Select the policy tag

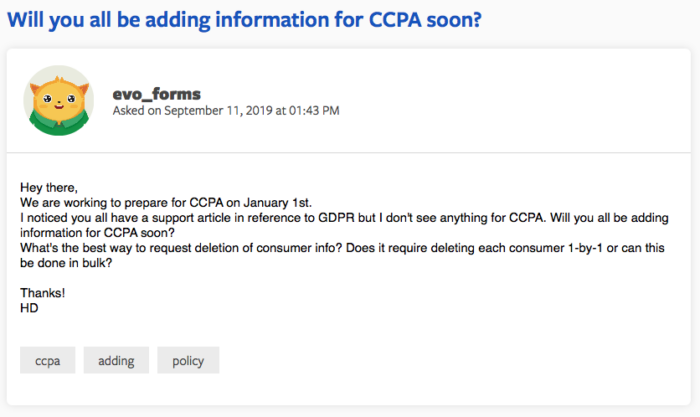coord(188,360)
